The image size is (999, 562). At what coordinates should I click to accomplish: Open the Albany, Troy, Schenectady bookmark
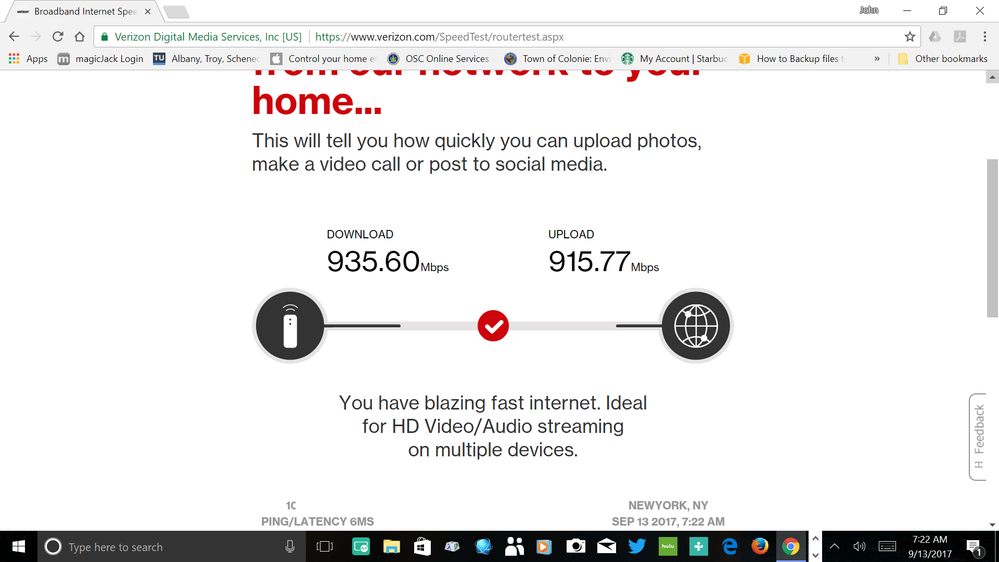(206, 59)
